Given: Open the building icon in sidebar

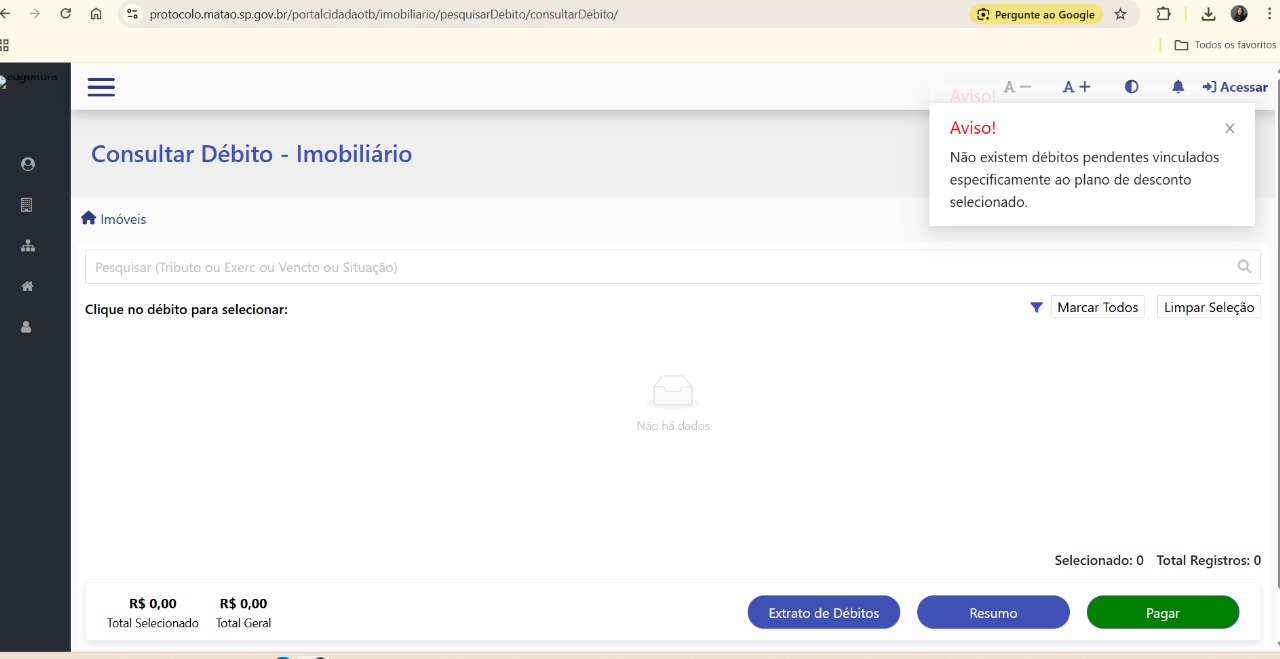Looking at the screenshot, I should pyautogui.click(x=27, y=205).
